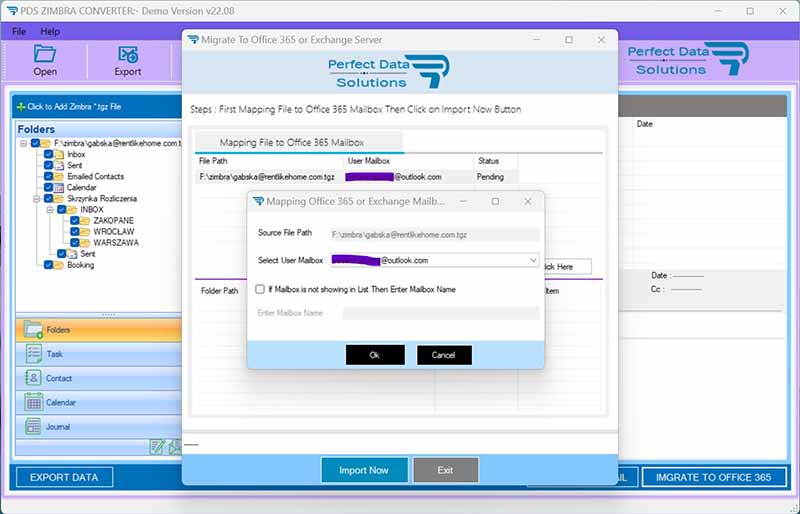The width and height of the screenshot is (800, 514).
Task: Uncheck the Booking folder checkbox
Action: [x=48, y=265]
